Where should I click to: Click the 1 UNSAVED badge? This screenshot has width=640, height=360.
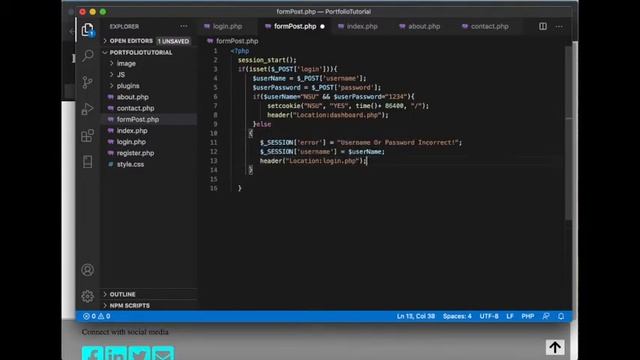(x=173, y=41)
